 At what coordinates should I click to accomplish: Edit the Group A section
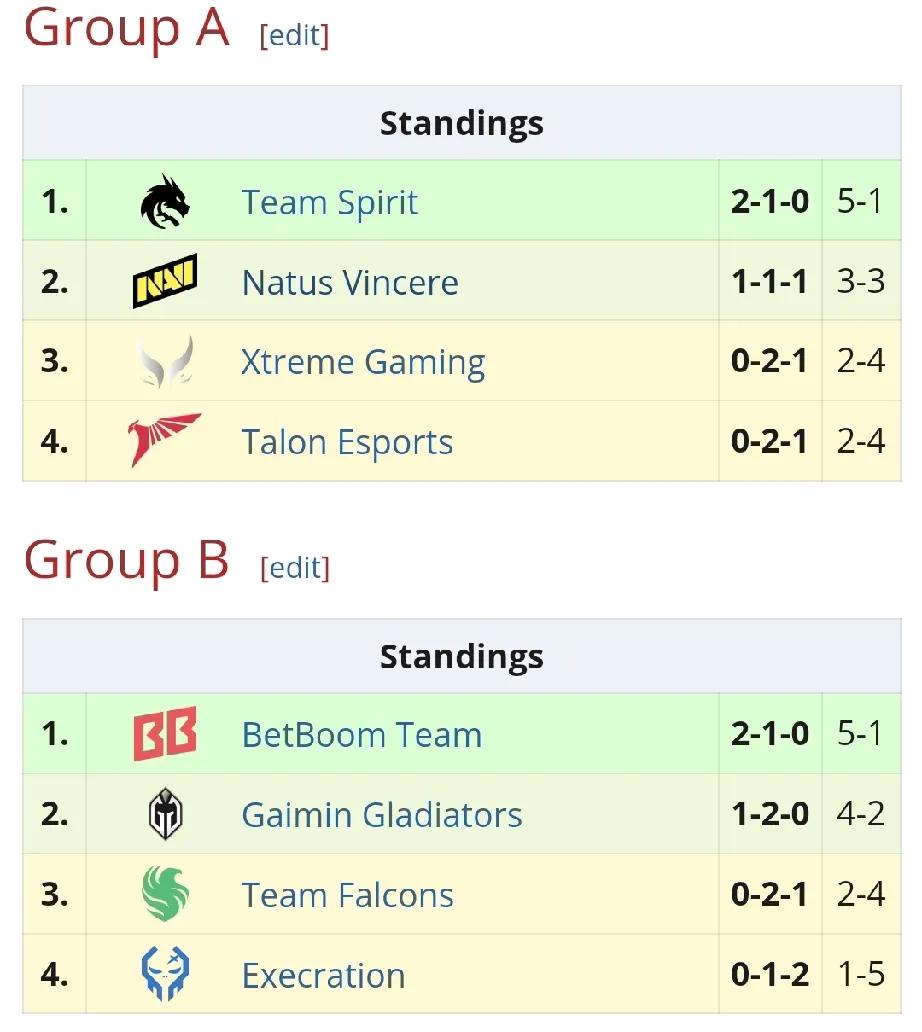tap(294, 36)
